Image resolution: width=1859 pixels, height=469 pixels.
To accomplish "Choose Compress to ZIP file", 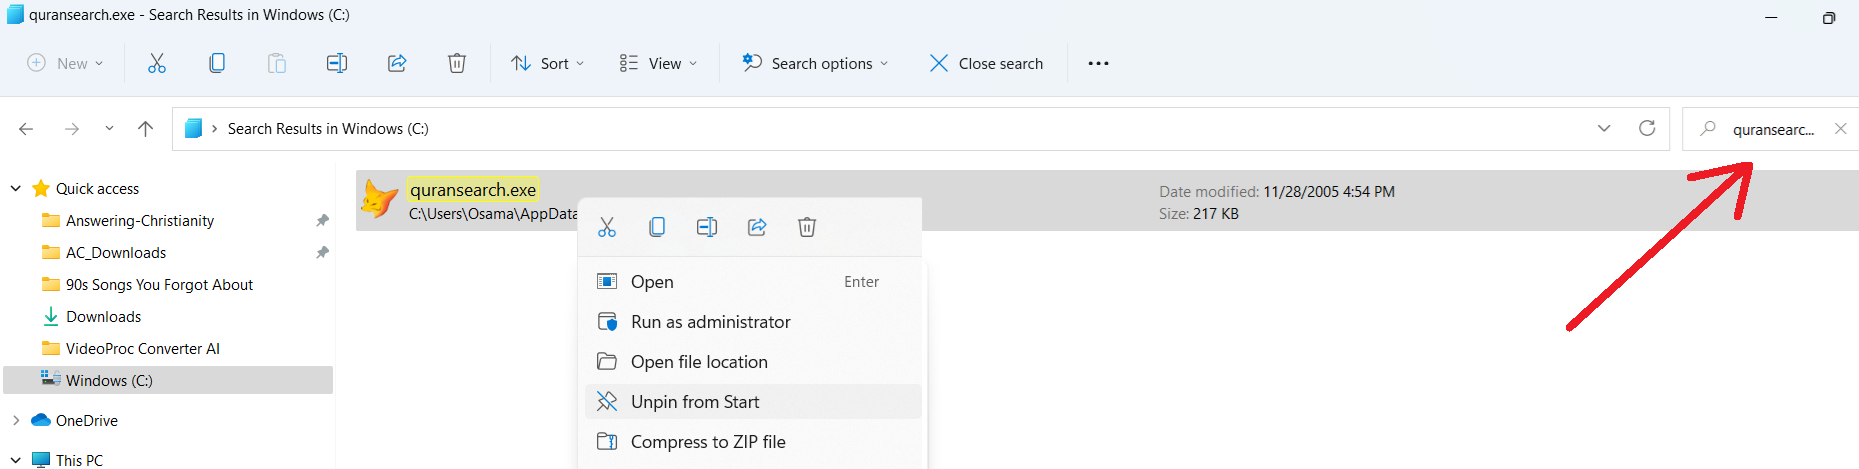I will coord(752,442).
